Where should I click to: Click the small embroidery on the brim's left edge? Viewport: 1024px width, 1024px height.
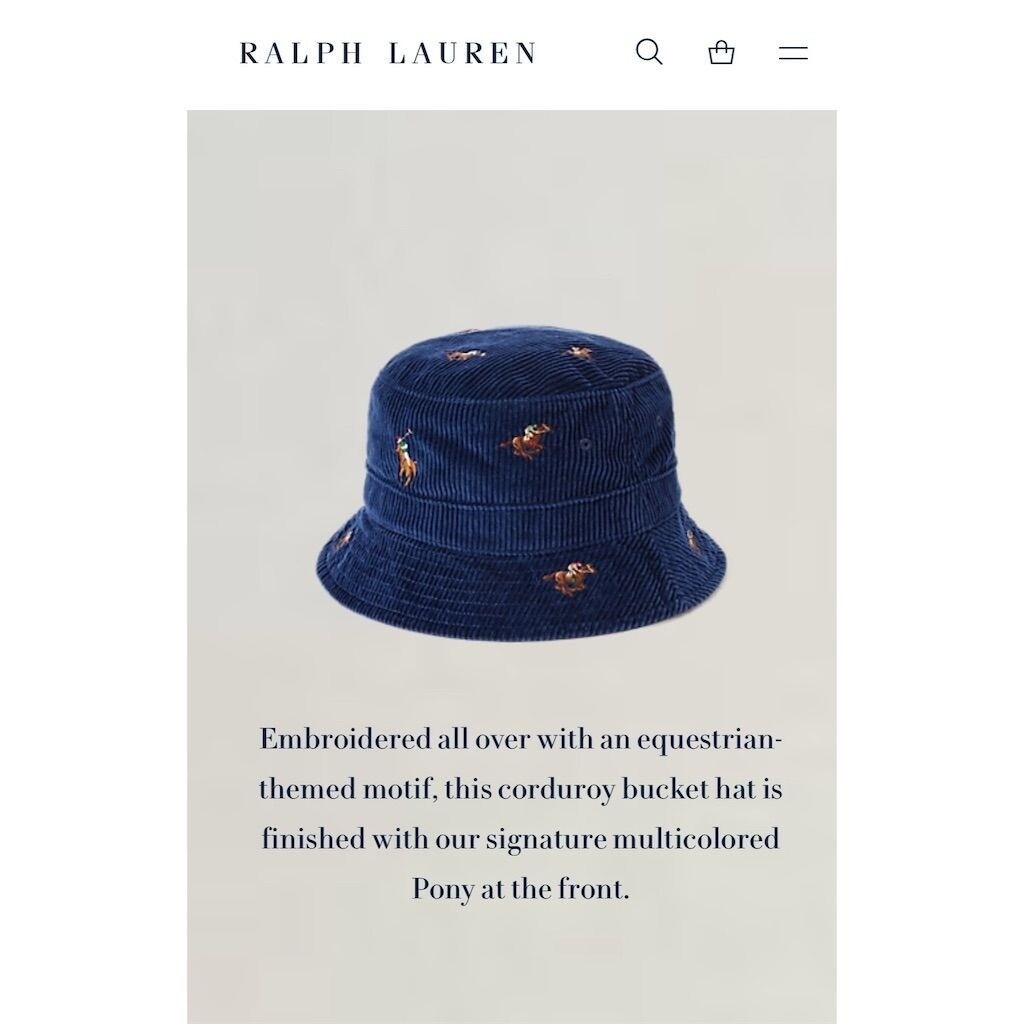point(343,539)
